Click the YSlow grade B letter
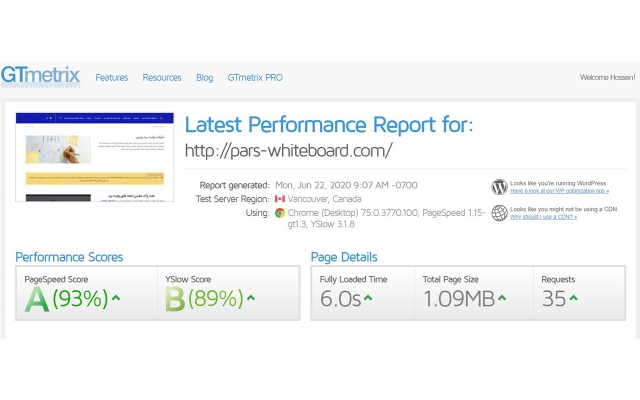This screenshot has height=400, width=640. click(x=175, y=299)
